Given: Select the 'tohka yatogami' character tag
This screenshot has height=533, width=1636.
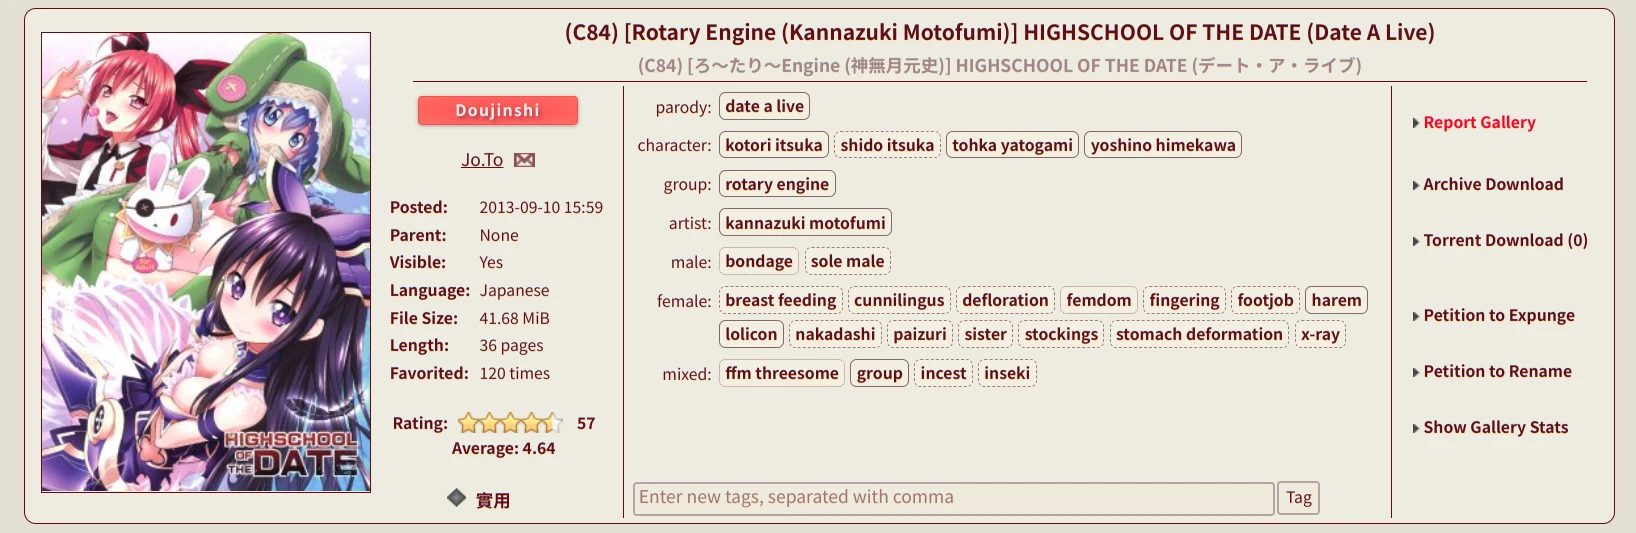Looking at the screenshot, I should (x=1012, y=145).
